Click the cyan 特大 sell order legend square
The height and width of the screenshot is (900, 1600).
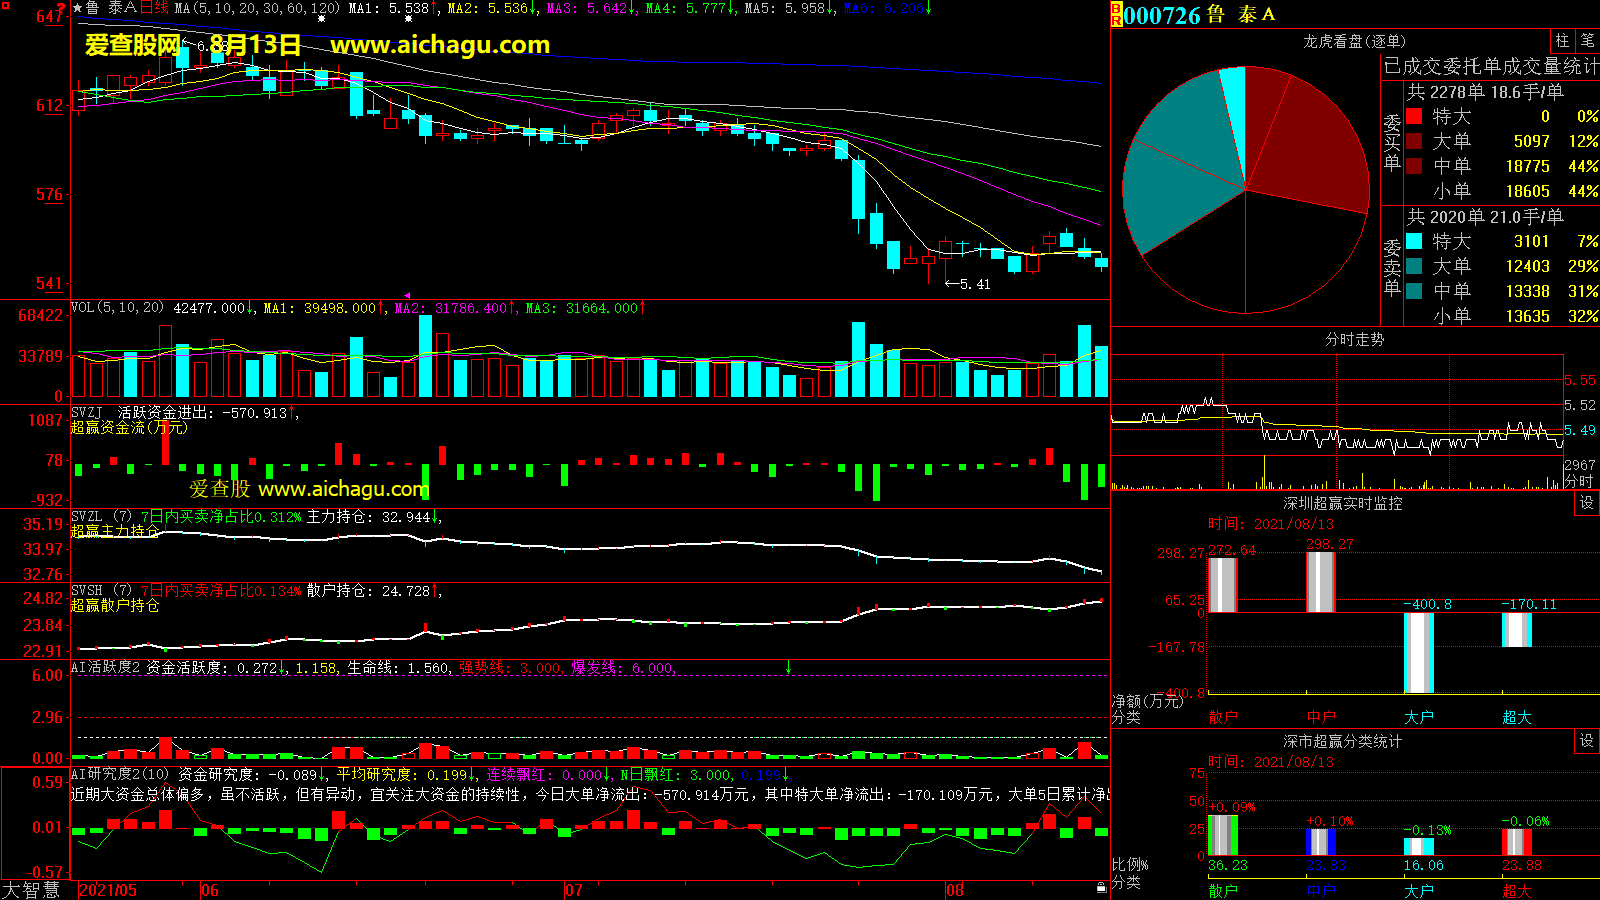pyautogui.click(x=1414, y=241)
